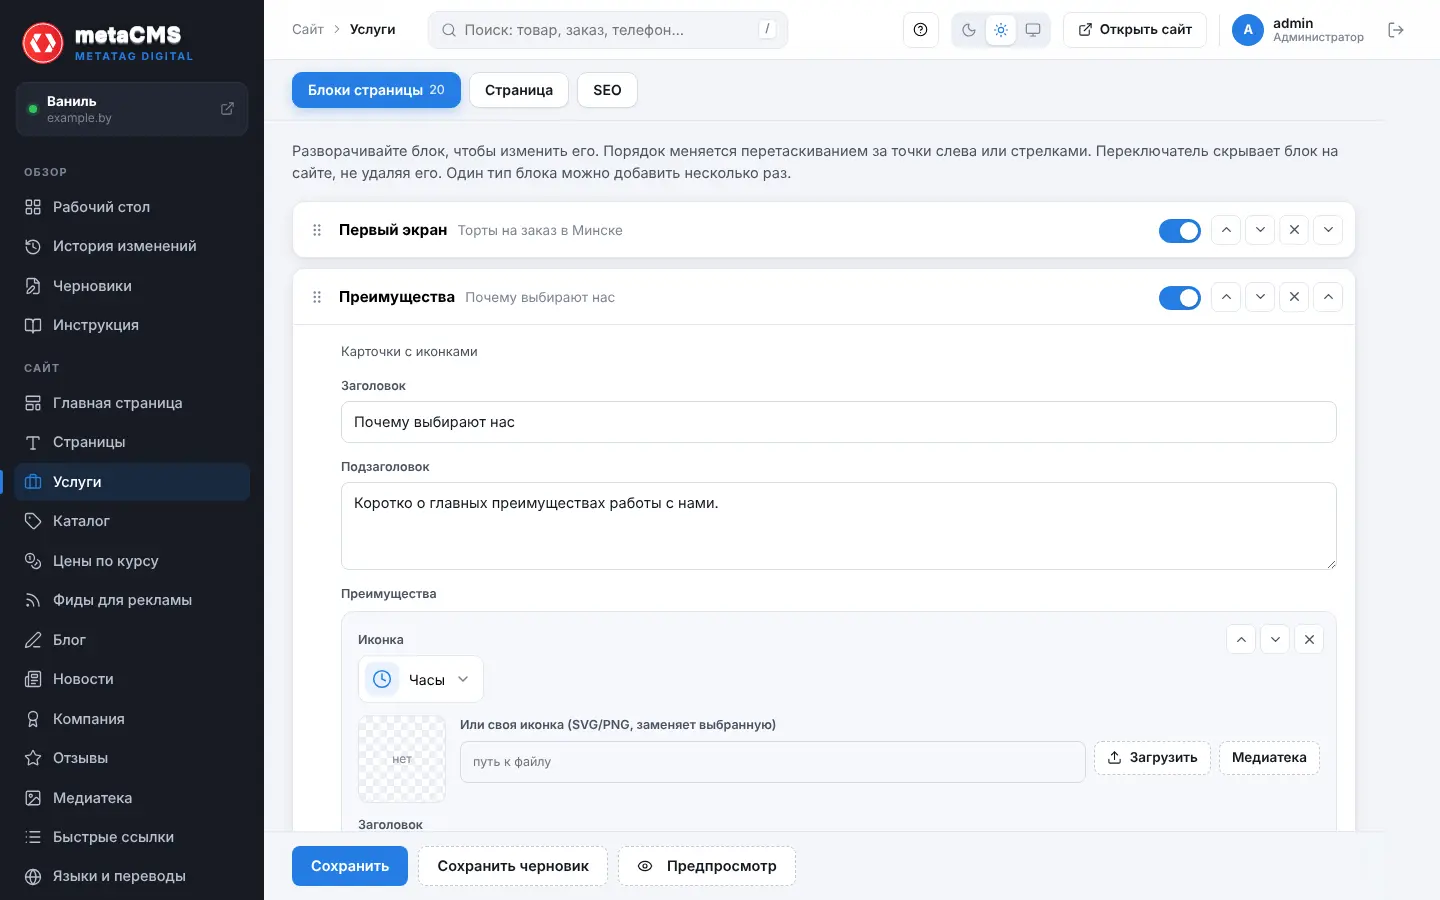1440x900 pixels.
Task: Click drag handle of Преимущества block
Action: [317, 297]
